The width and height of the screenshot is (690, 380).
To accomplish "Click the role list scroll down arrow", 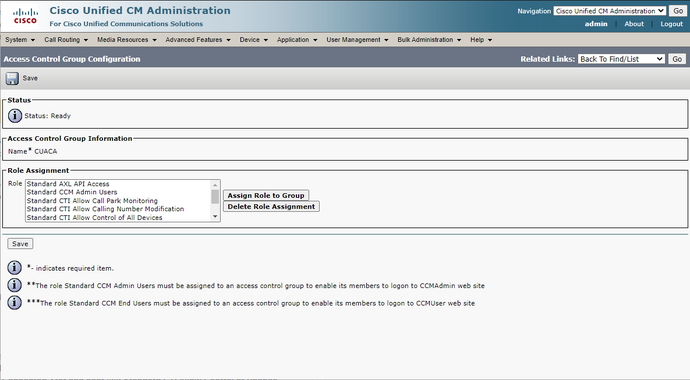I will click(x=215, y=216).
